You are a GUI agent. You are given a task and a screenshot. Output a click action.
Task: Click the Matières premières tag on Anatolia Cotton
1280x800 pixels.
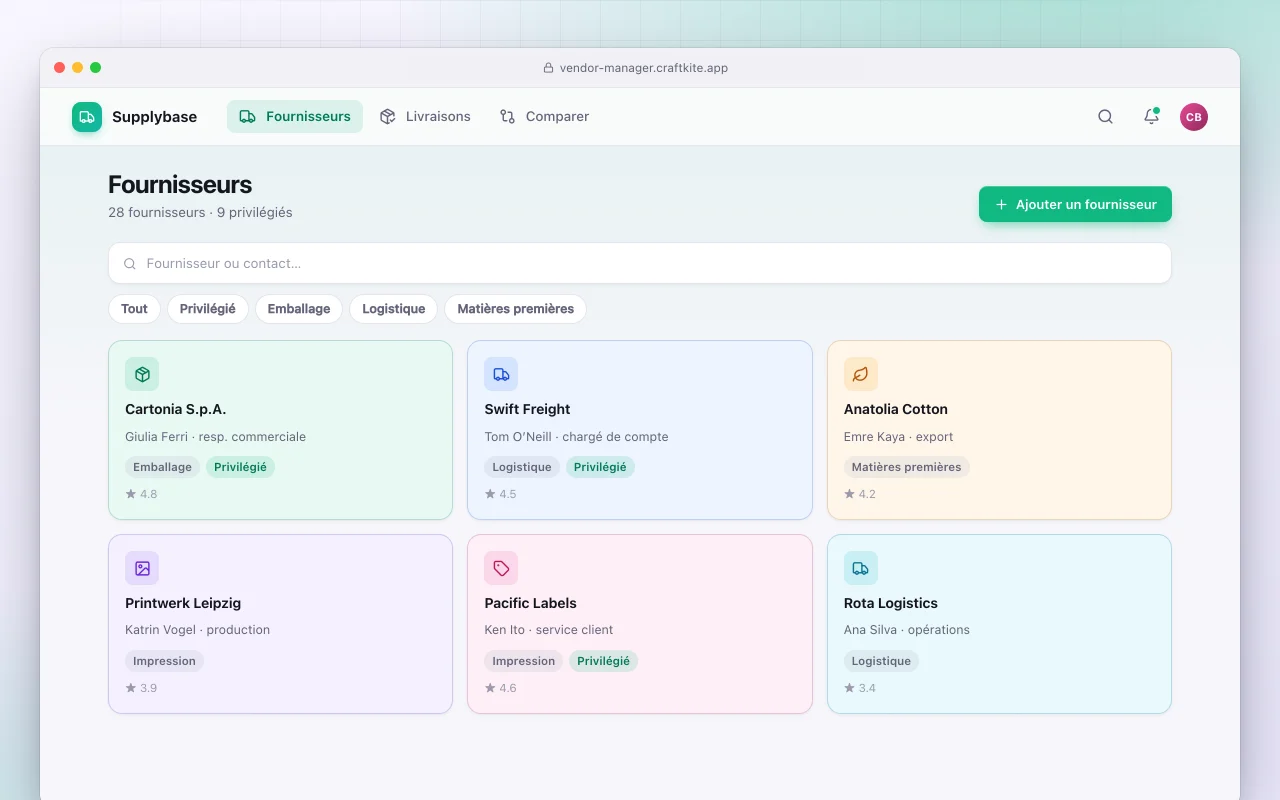click(x=906, y=467)
